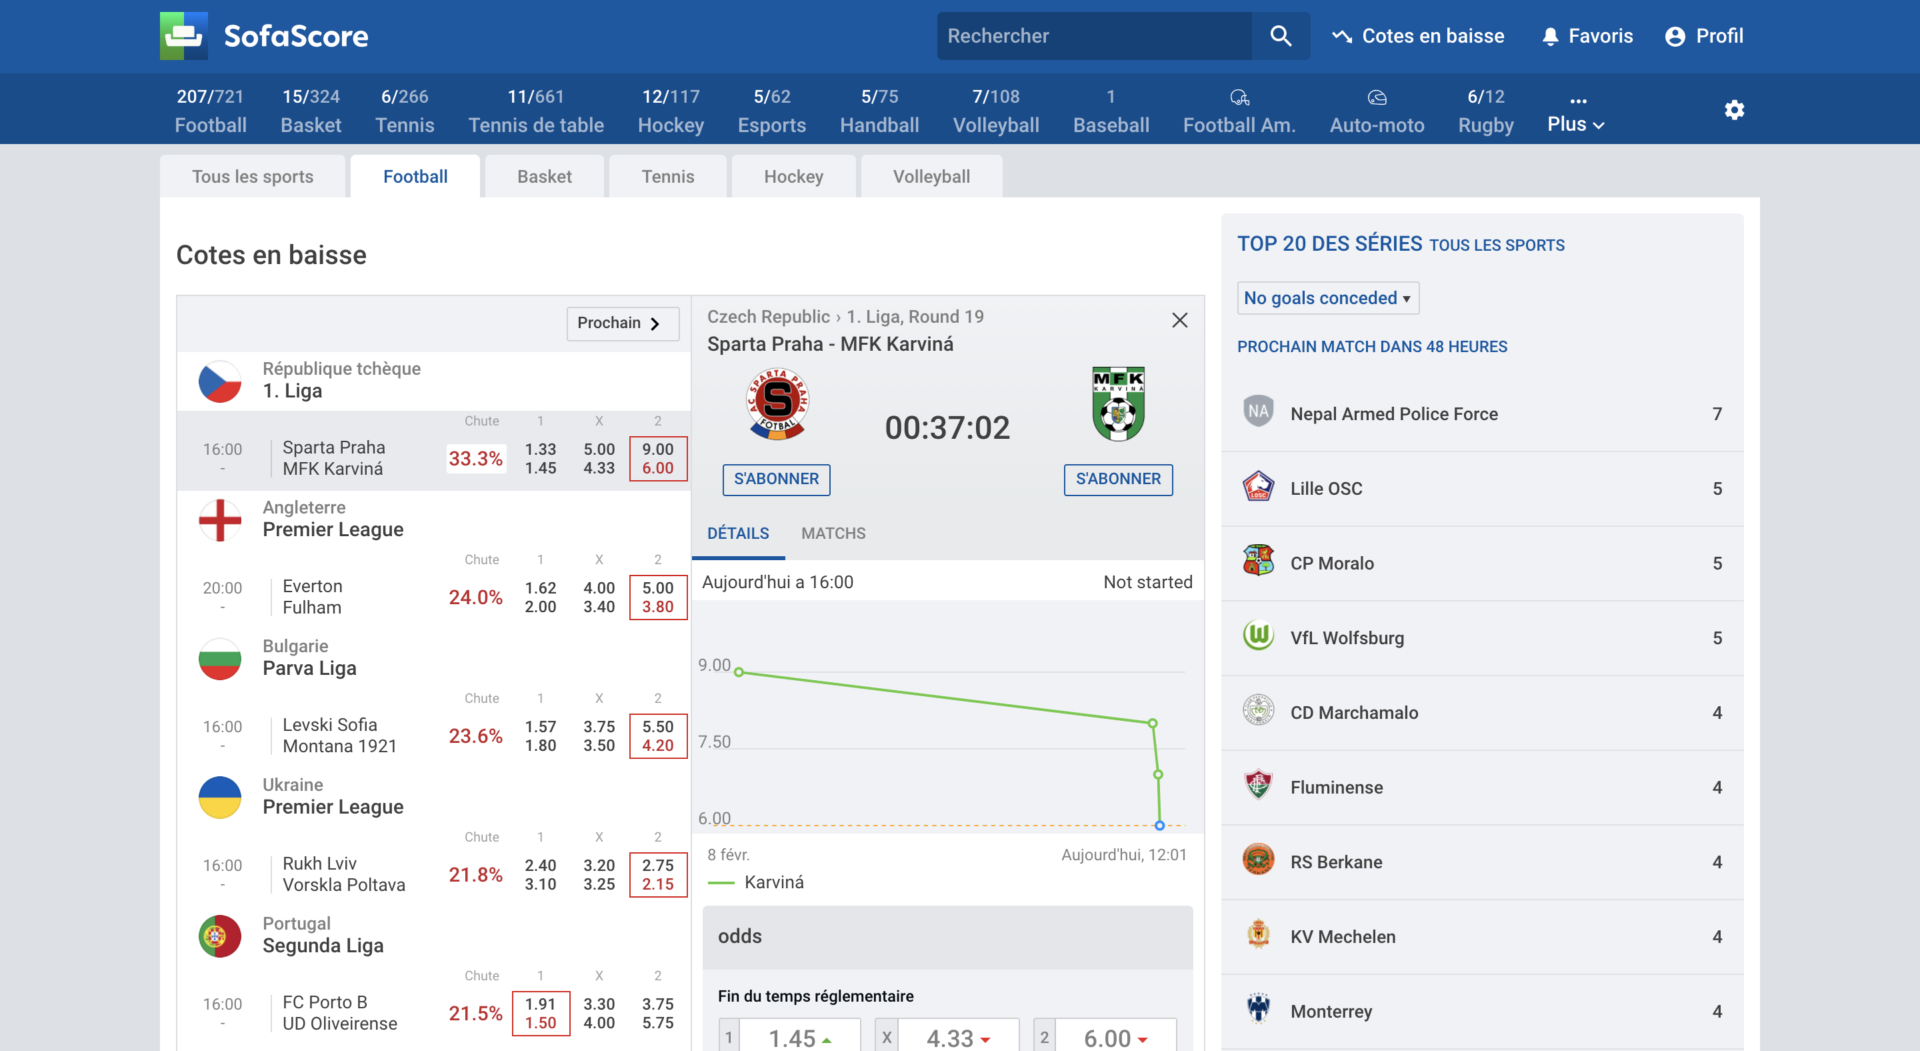The image size is (1920, 1051).
Task: Switch to the Basket tab
Action: [x=544, y=176]
